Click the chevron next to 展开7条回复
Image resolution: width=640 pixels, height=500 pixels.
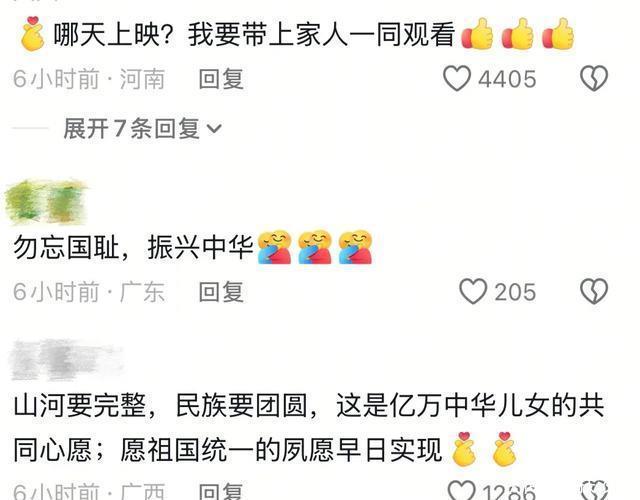click(214, 129)
